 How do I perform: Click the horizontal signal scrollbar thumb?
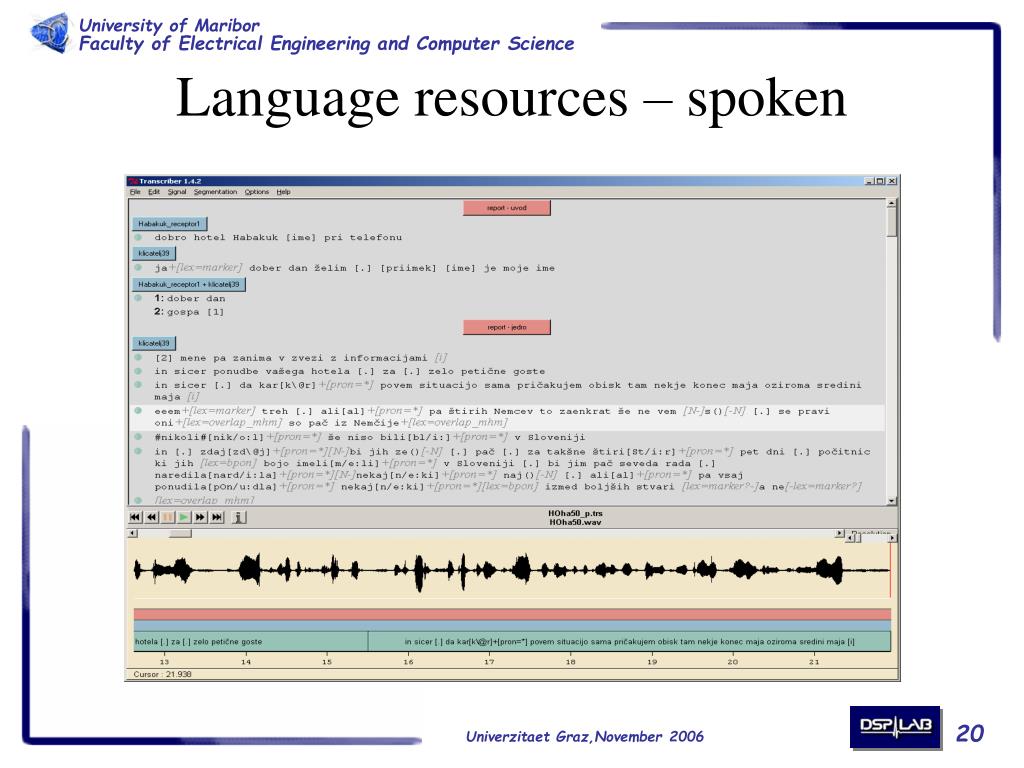tap(180, 534)
